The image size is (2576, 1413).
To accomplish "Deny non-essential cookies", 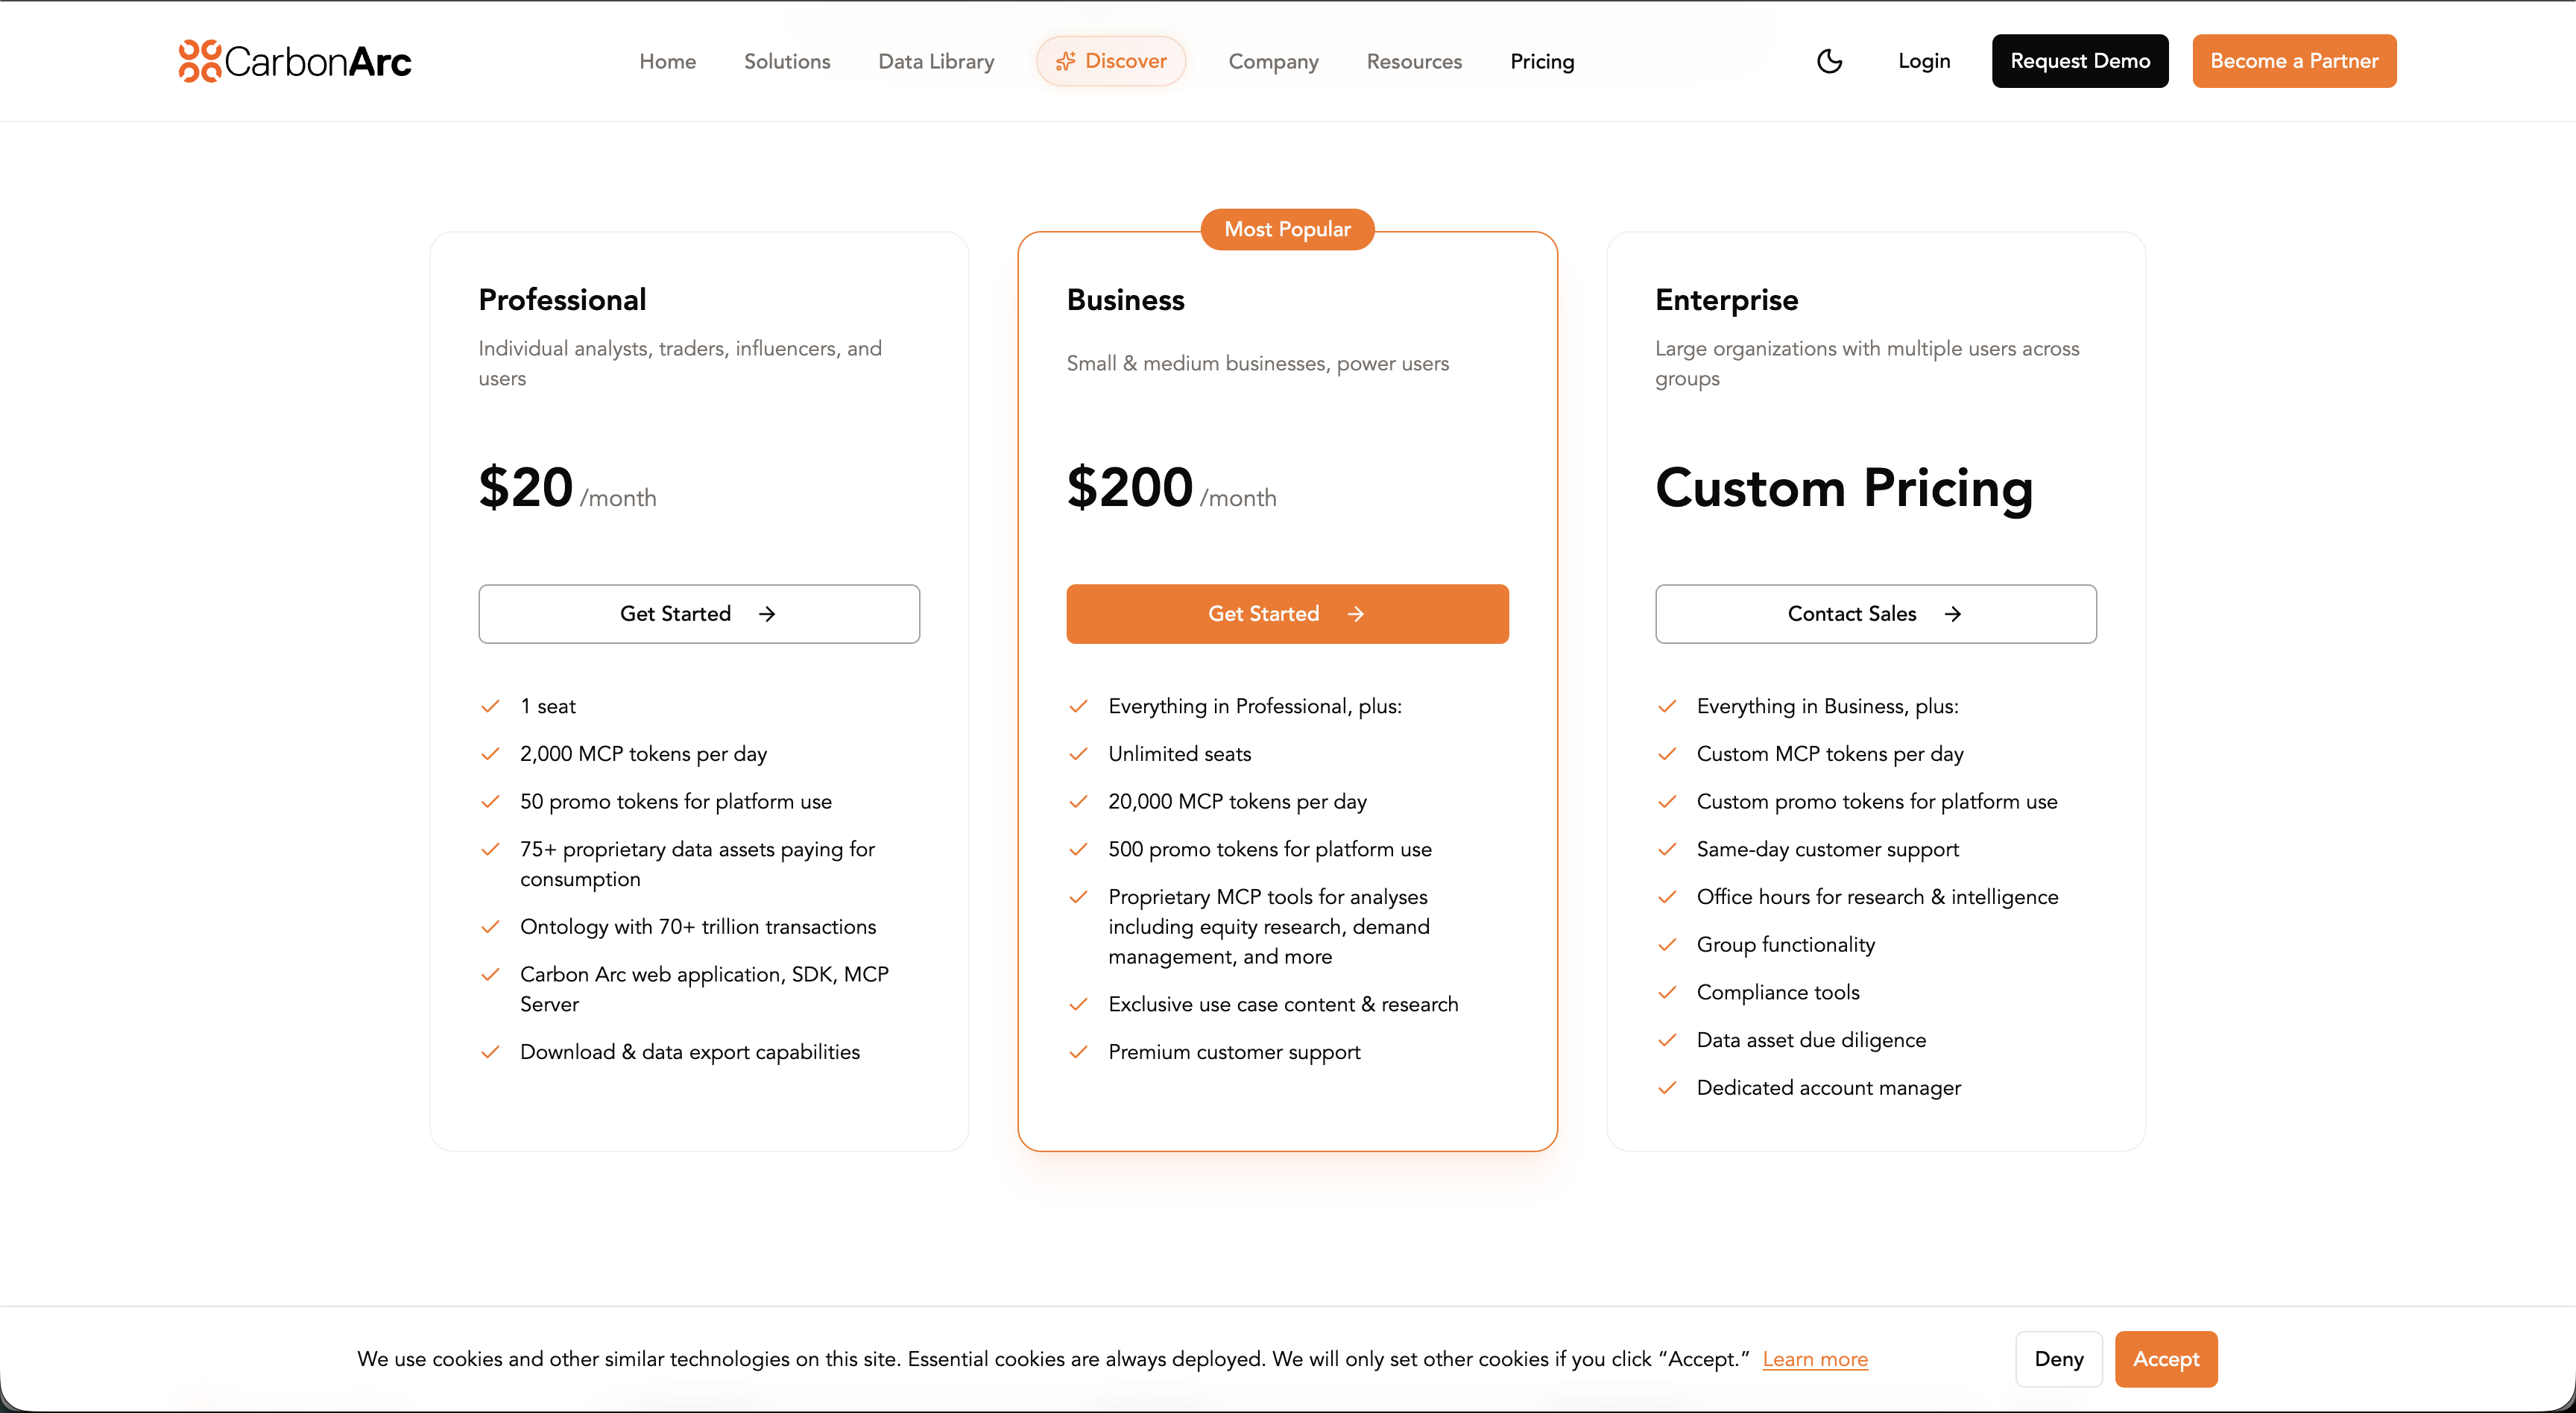I will [2058, 1359].
